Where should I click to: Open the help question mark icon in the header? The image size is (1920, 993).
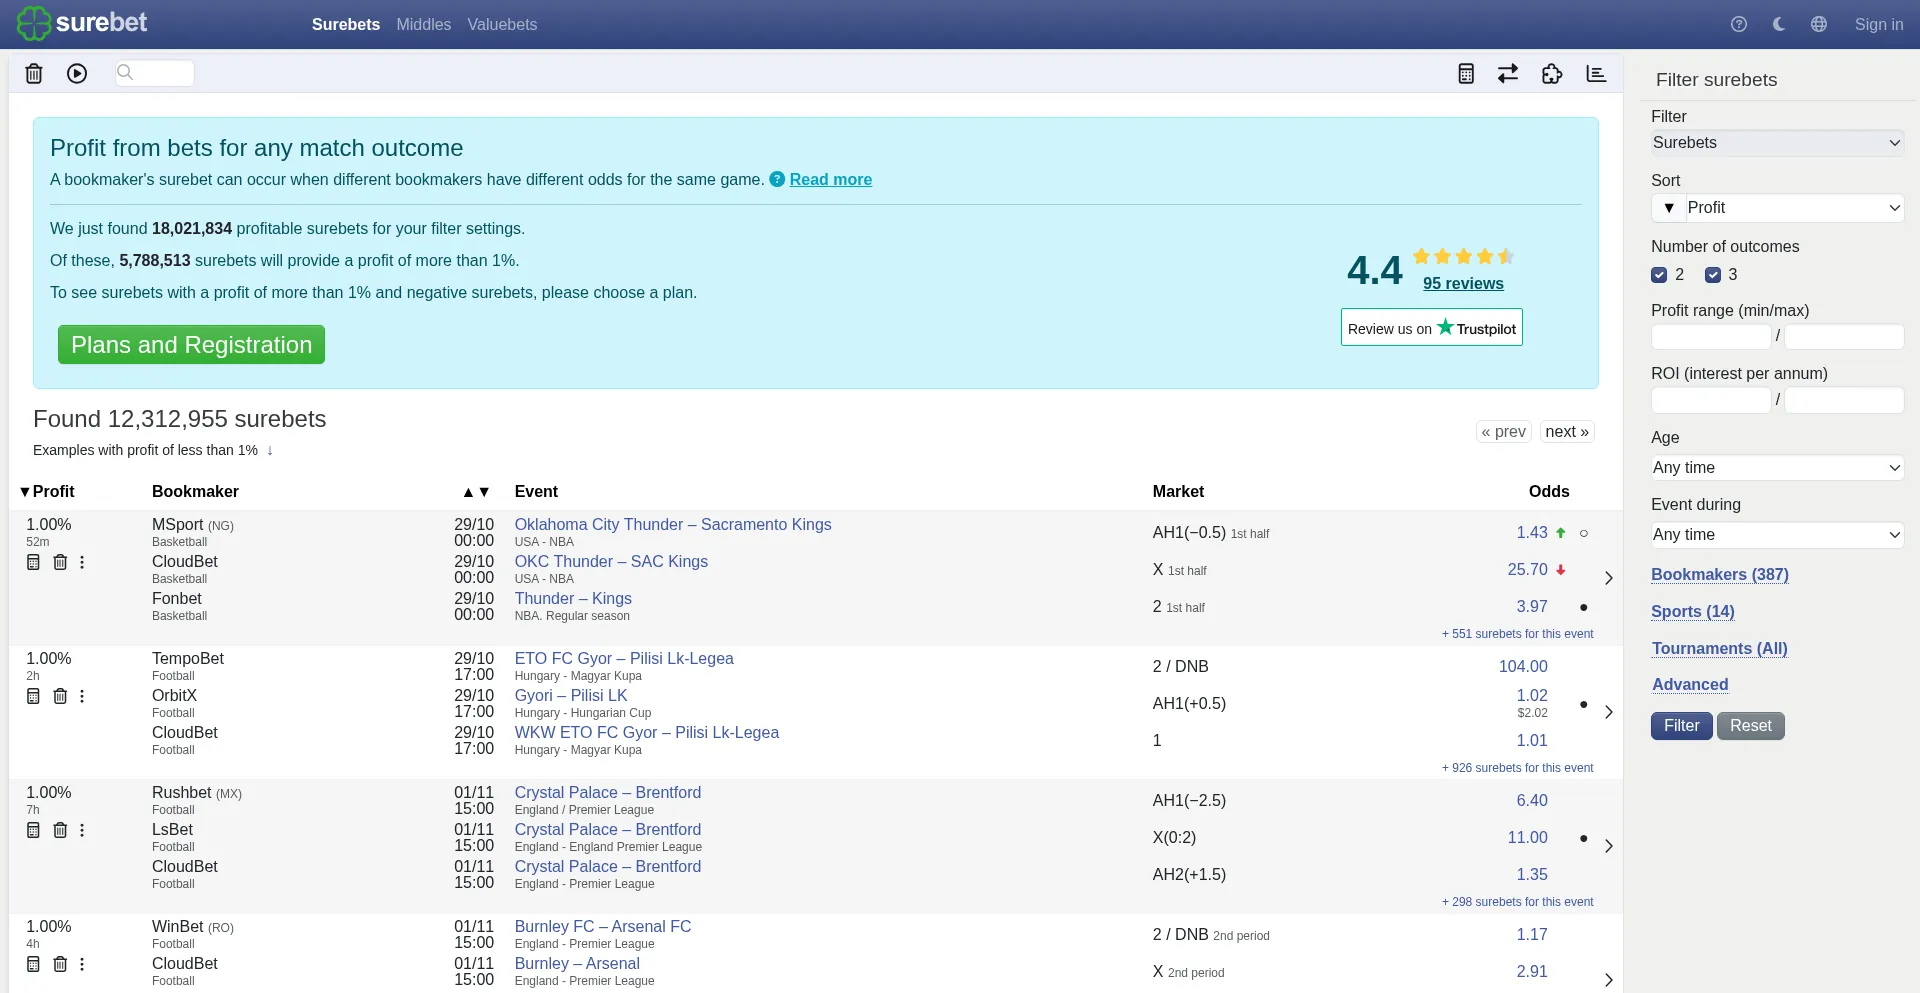[x=1739, y=24]
